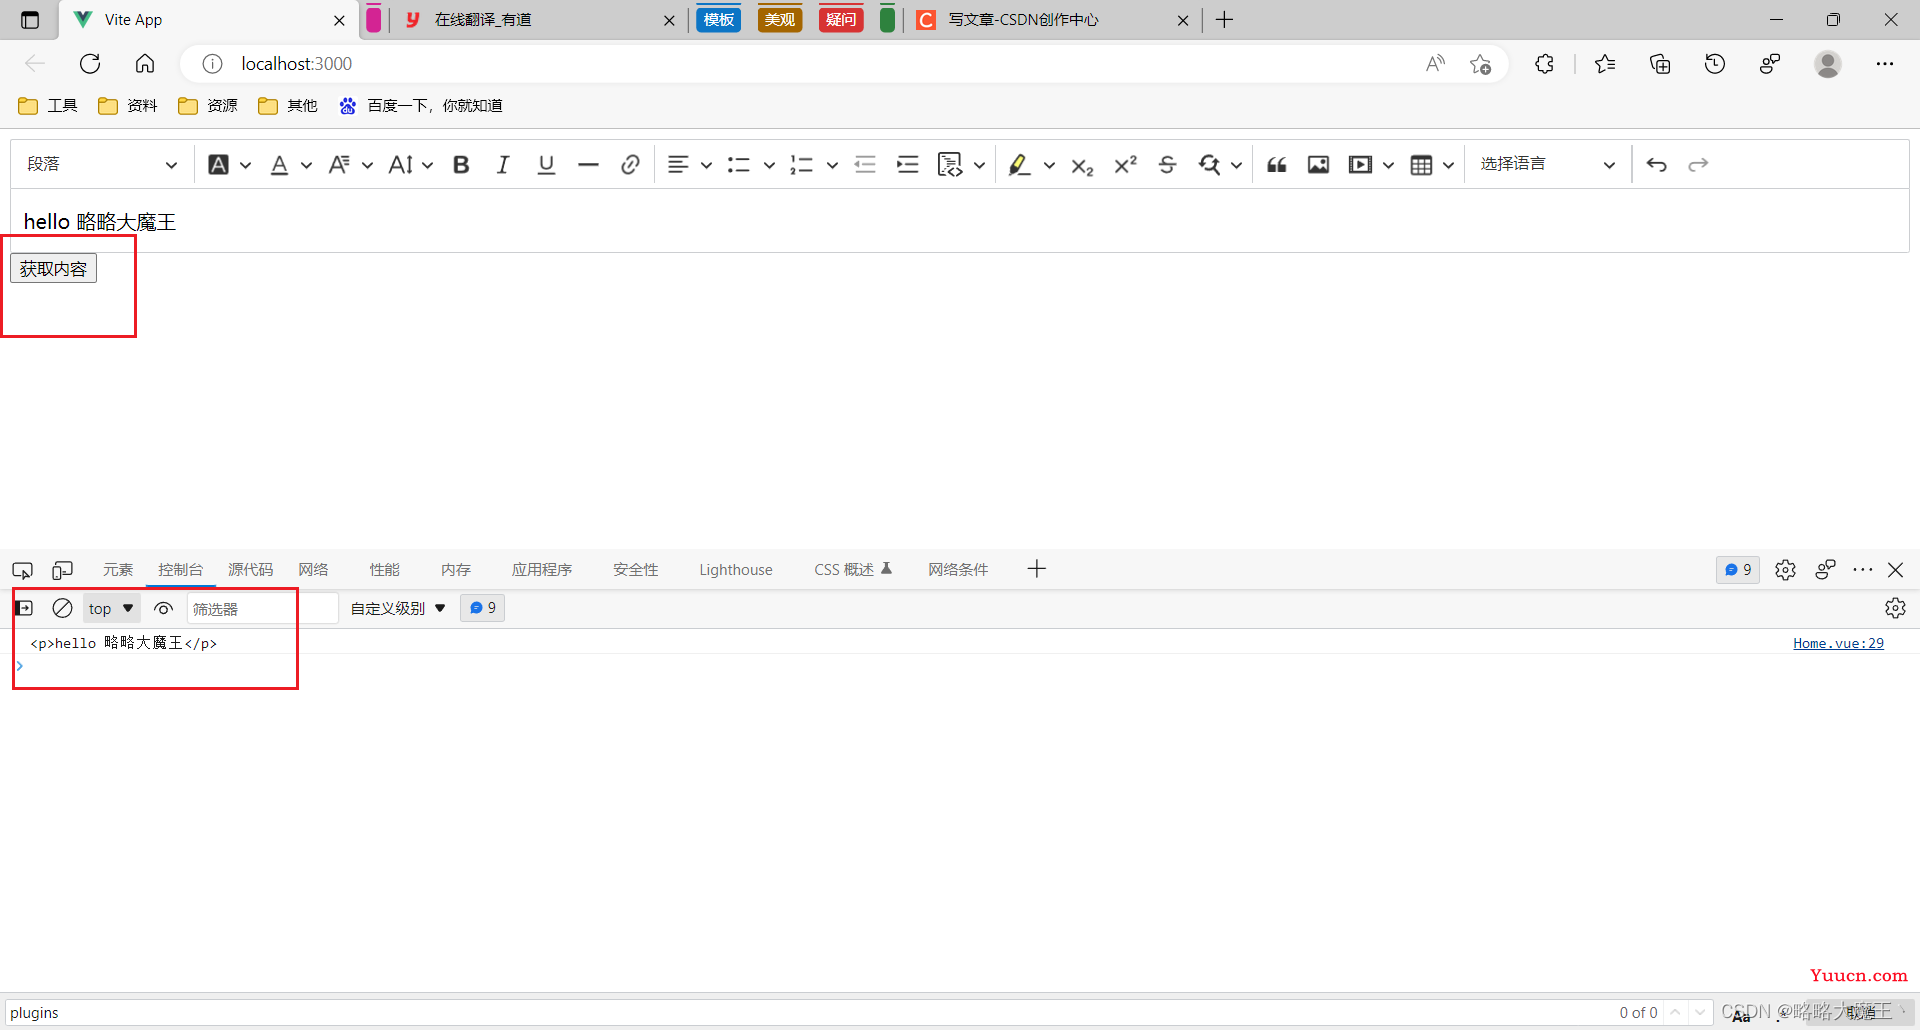Click the highlight marker icon

pos(1019,165)
